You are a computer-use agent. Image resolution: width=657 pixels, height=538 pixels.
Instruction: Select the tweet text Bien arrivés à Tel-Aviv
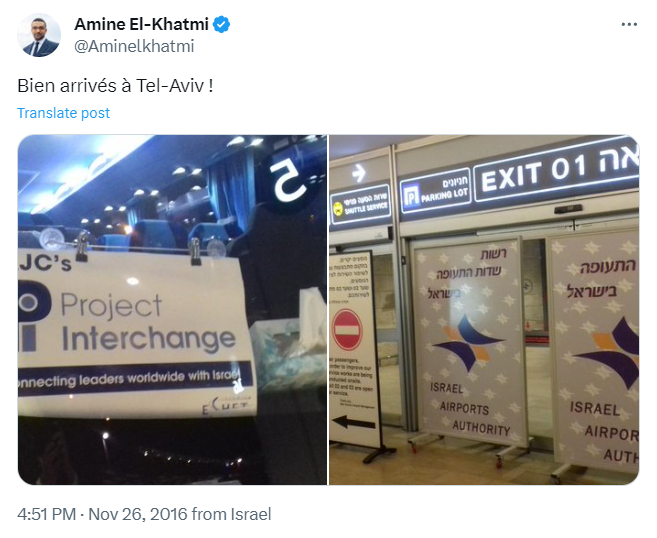115,85
